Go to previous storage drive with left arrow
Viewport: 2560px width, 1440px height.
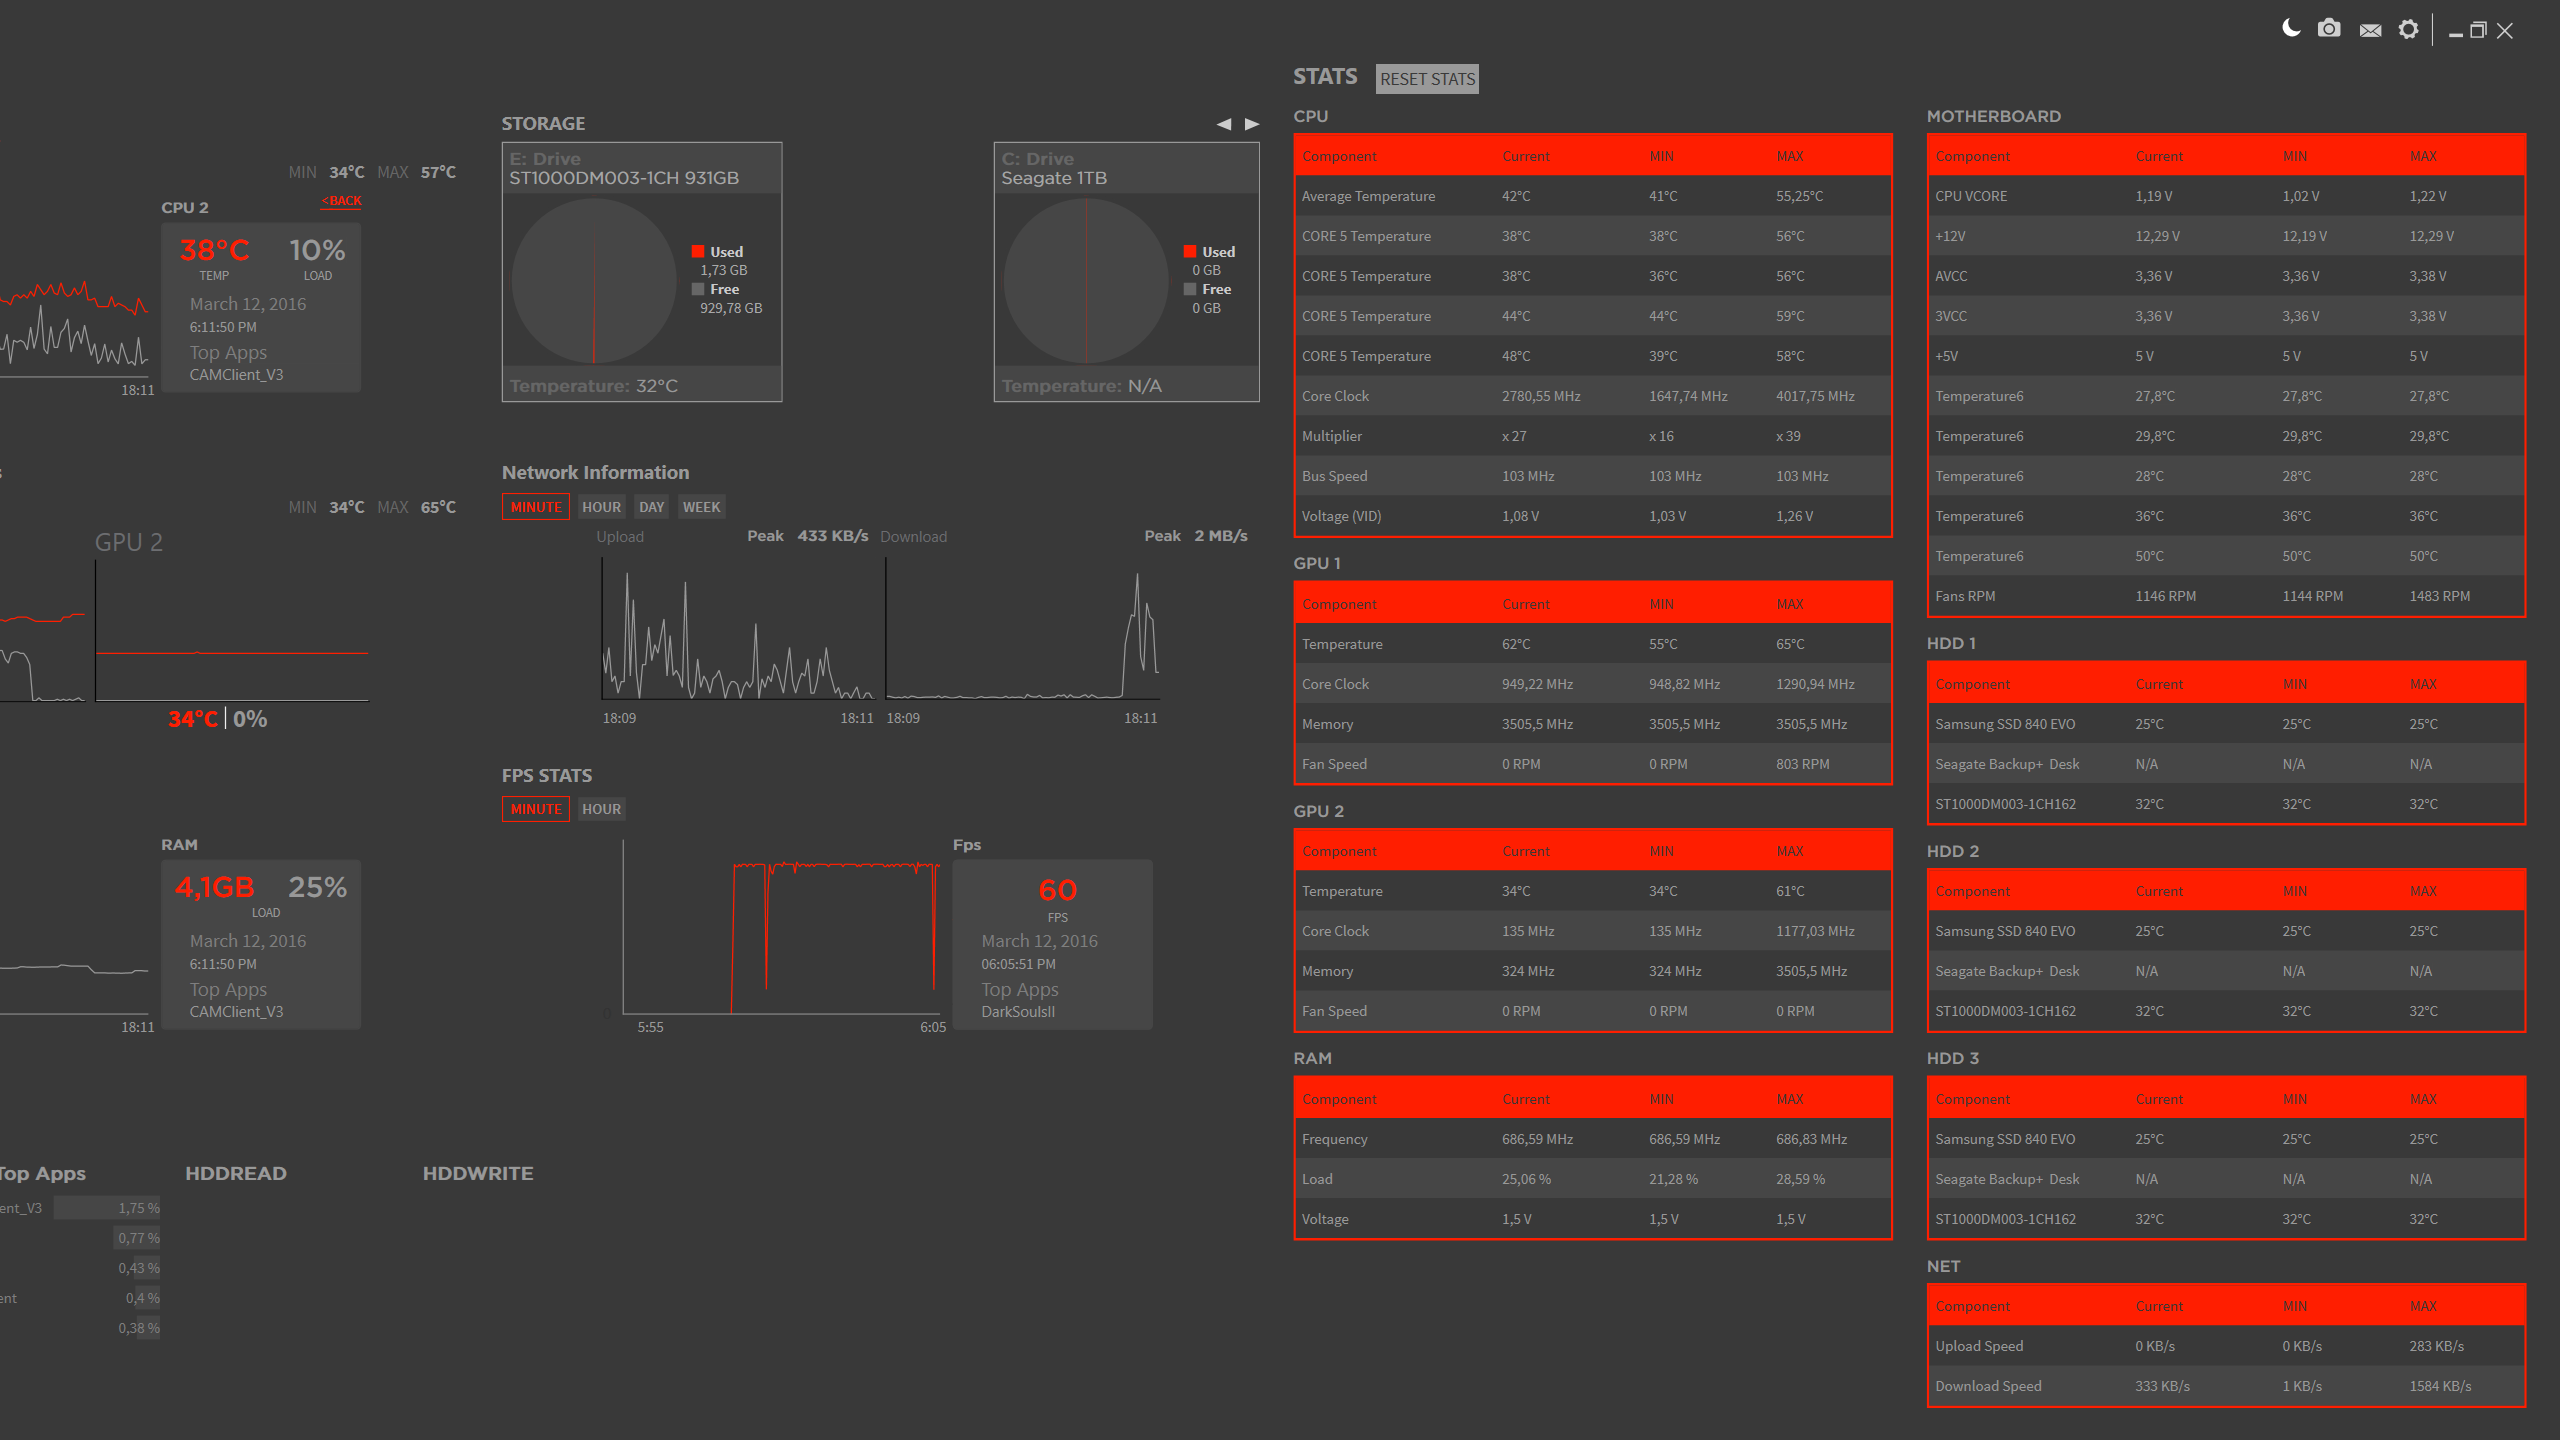click(1224, 124)
